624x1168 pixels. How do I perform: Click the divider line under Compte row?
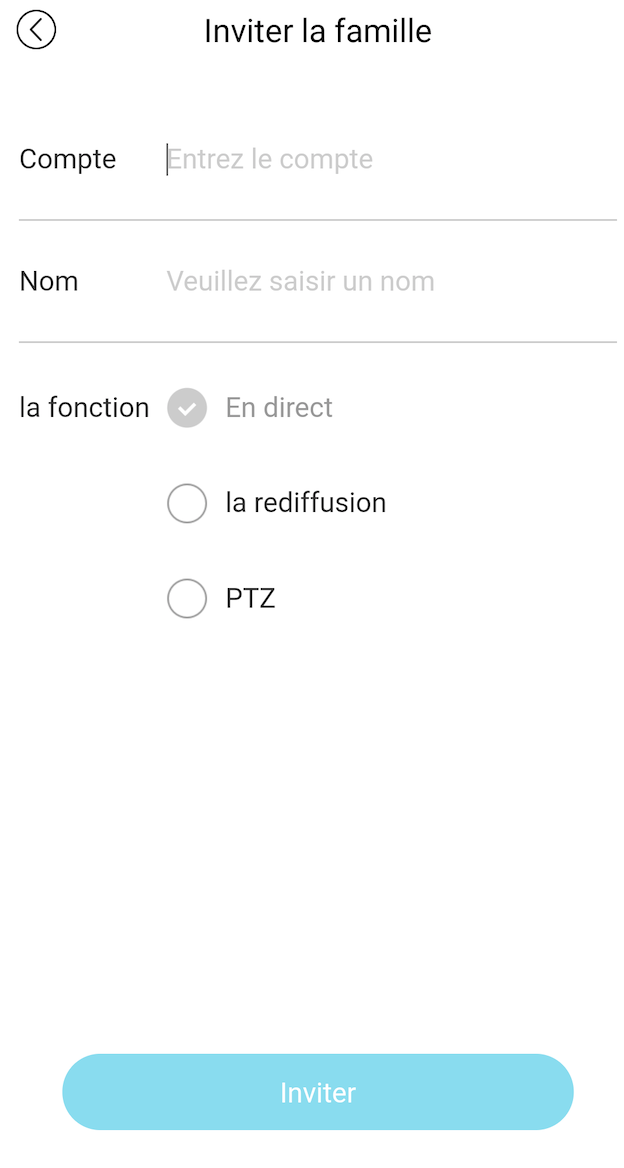coord(318,220)
